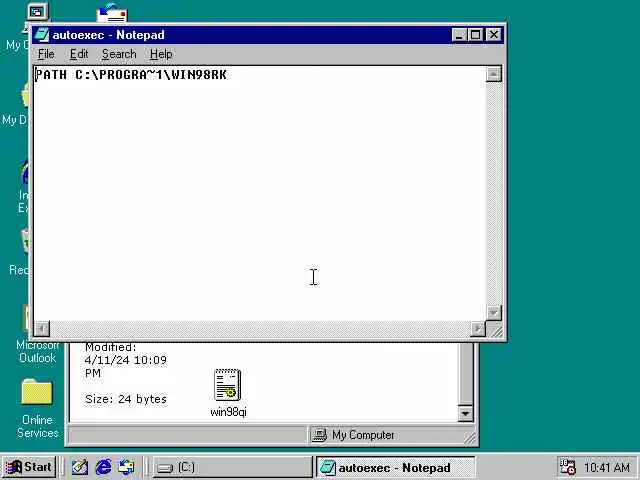Click the scroll down arrow in the C: window
The height and width of the screenshot is (480, 640).
tap(465, 413)
